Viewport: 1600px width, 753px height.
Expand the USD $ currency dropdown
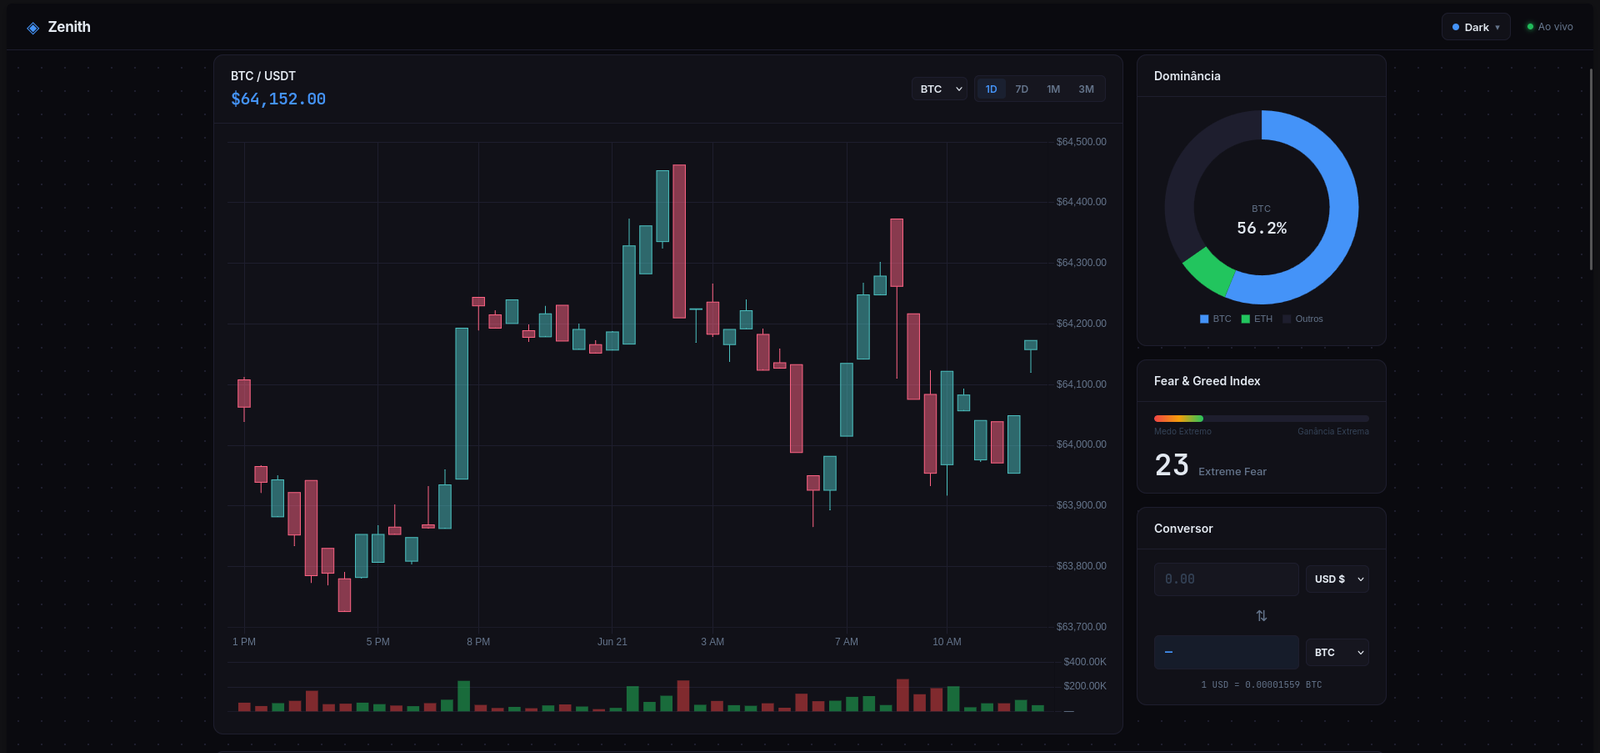pos(1337,579)
